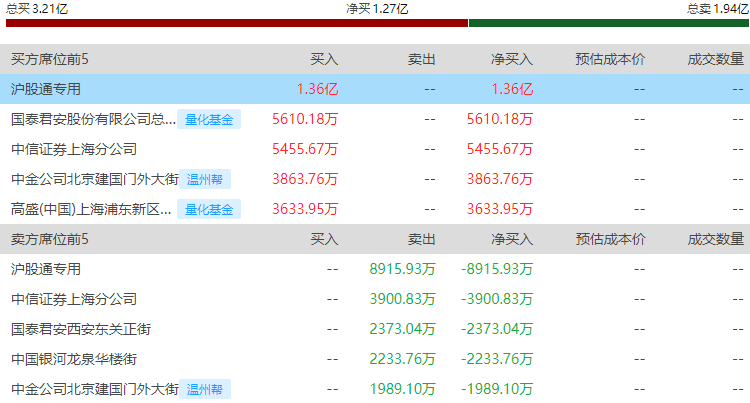Click 净买 1.27亿 label
The height and width of the screenshot is (403, 750).
377,9
